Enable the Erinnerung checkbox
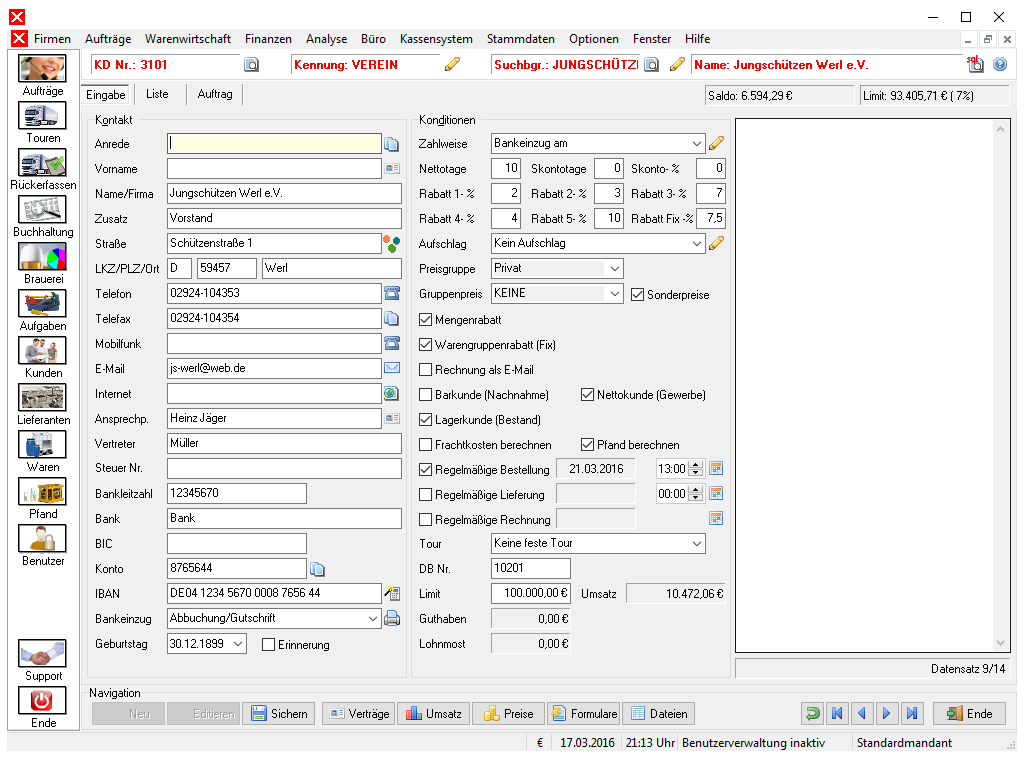Screen dimensions: 1024x758 point(268,644)
